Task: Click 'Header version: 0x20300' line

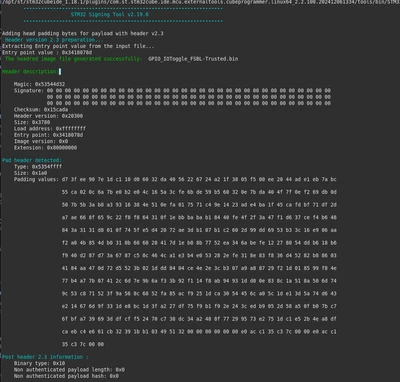Action: (48, 116)
